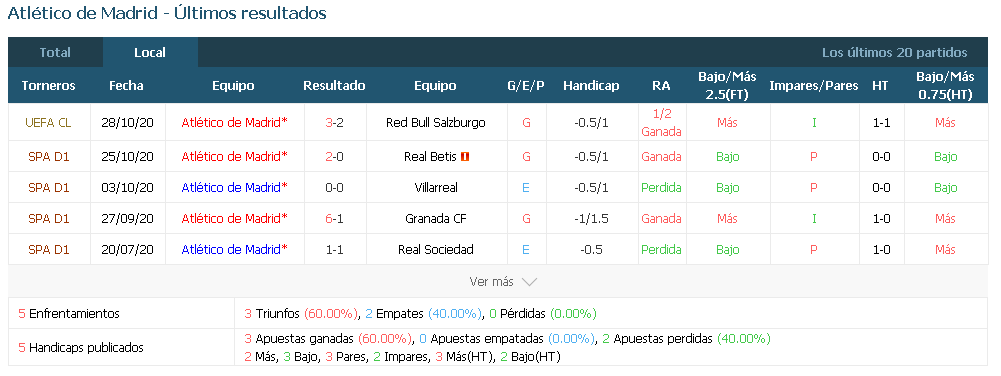The image size is (1001, 376).
Task: Click Atlético de Madrid in 28/10/20 row
Action: 234,123
